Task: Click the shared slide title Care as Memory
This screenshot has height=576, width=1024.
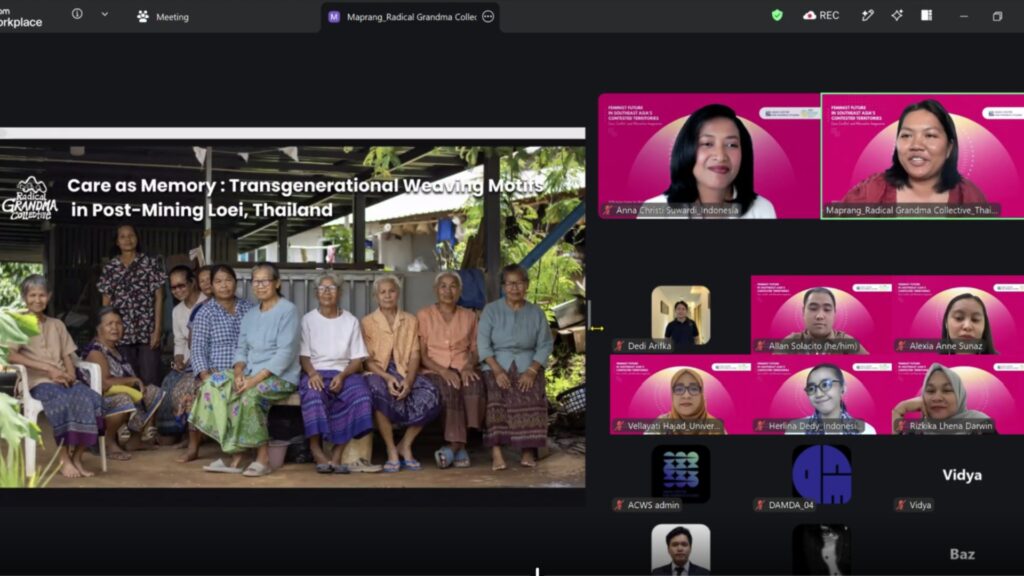Action: (305, 197)
